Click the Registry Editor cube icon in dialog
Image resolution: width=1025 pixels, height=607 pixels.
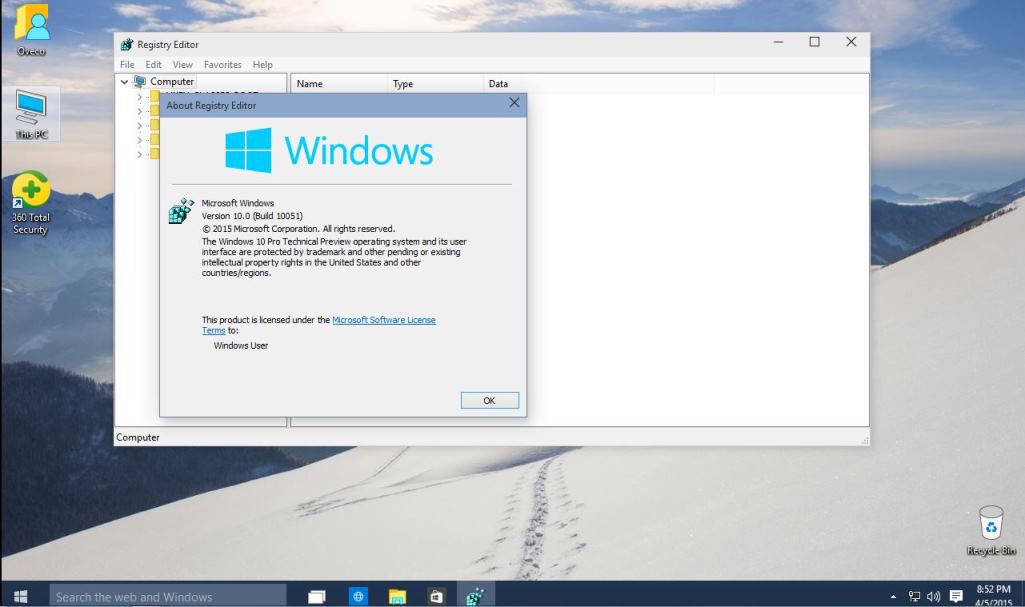(181, 211)
